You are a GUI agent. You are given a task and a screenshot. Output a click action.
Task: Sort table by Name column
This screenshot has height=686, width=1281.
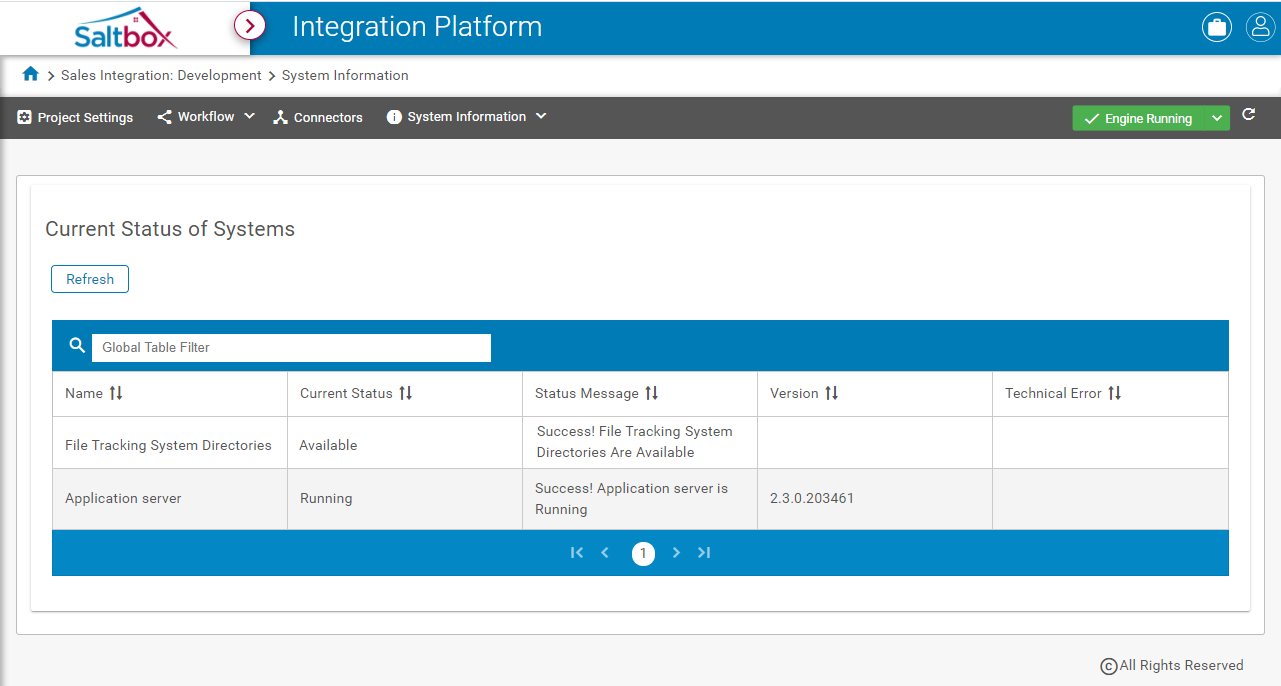tap(116, 393)
